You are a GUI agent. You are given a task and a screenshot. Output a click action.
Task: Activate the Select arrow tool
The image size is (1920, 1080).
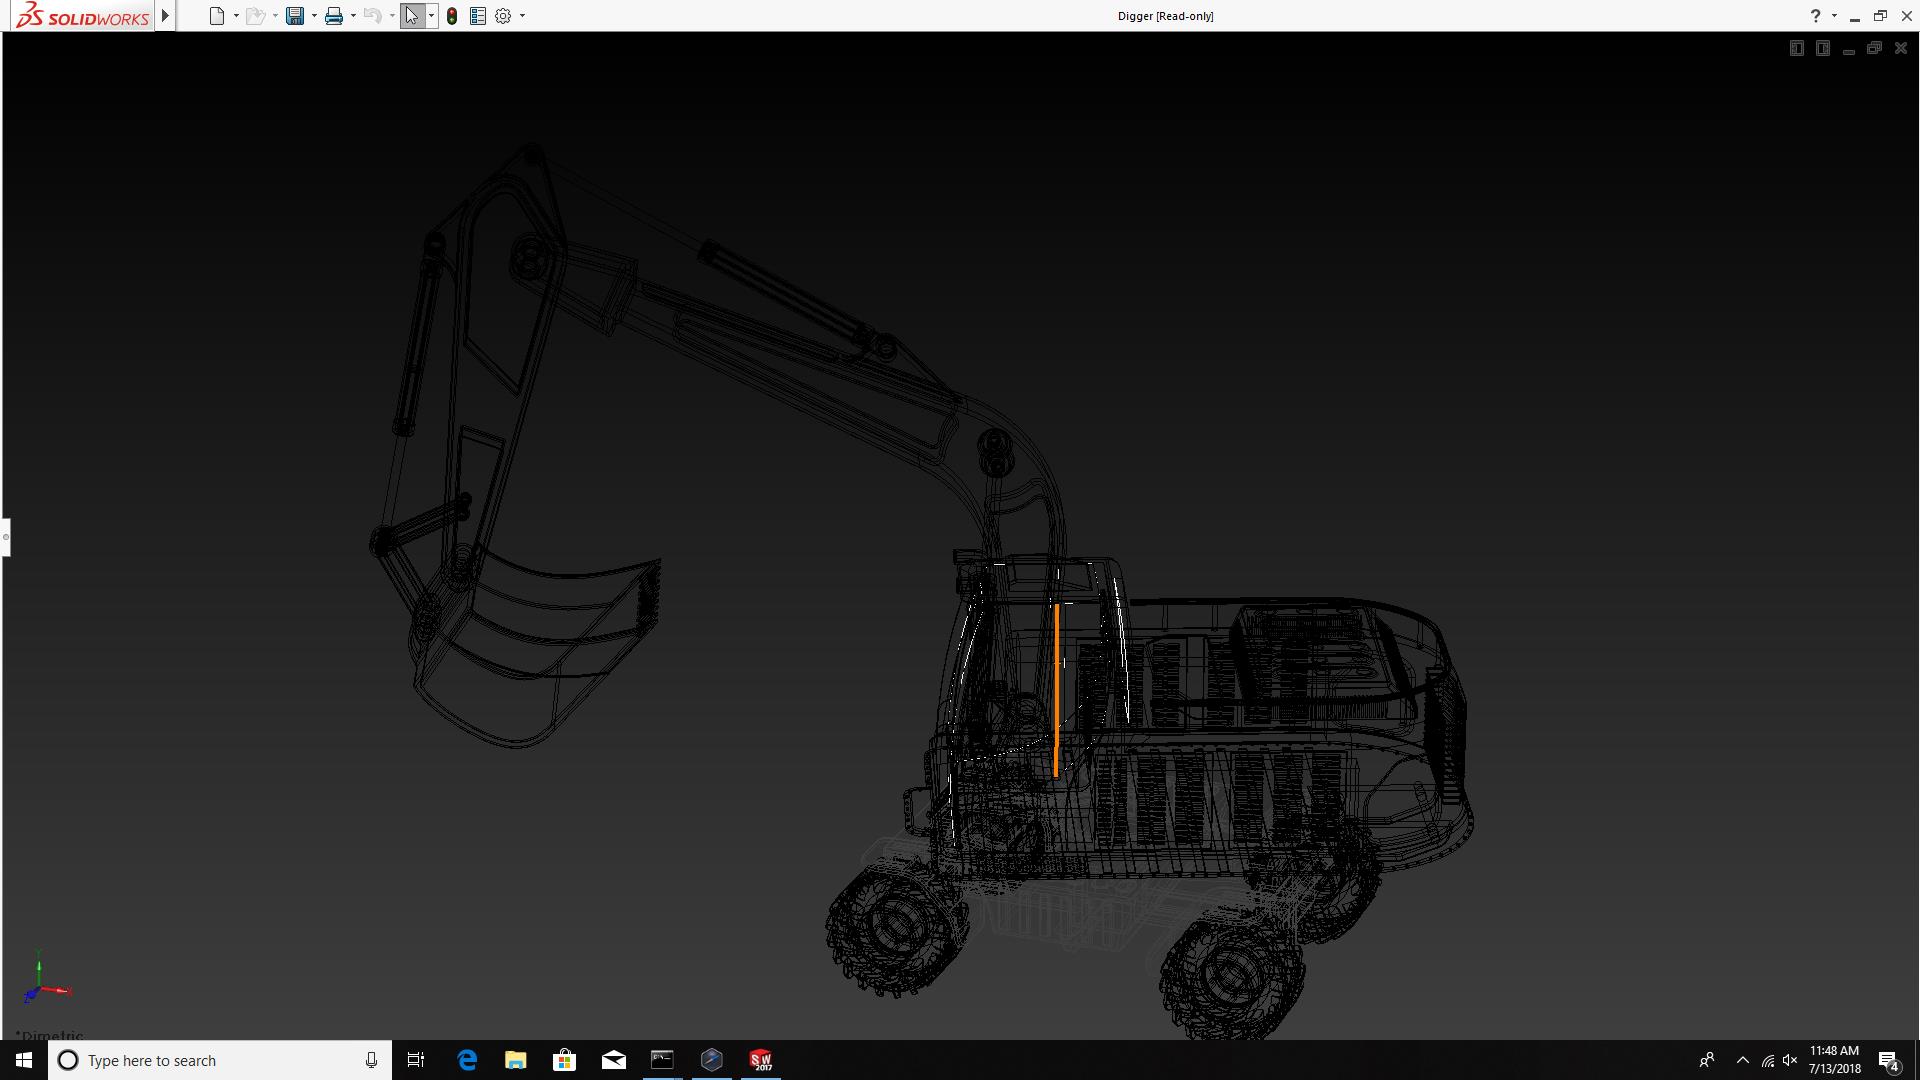click(412, 16)
